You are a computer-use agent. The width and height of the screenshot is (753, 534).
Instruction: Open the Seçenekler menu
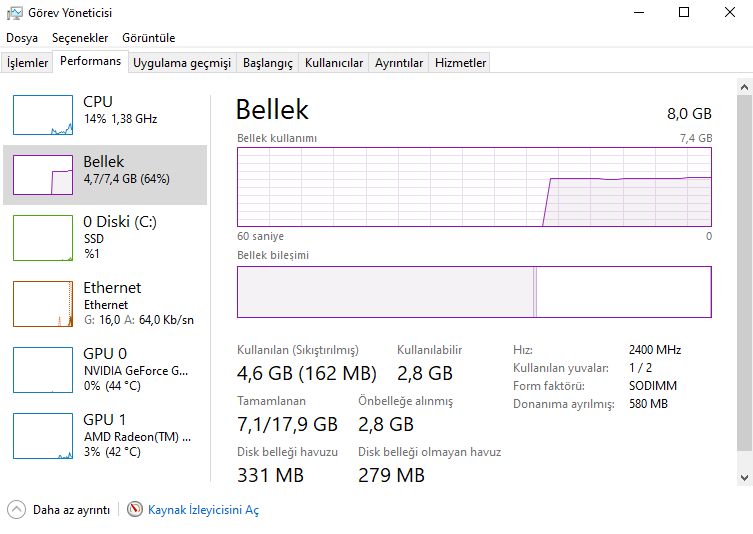pos(80,38)
